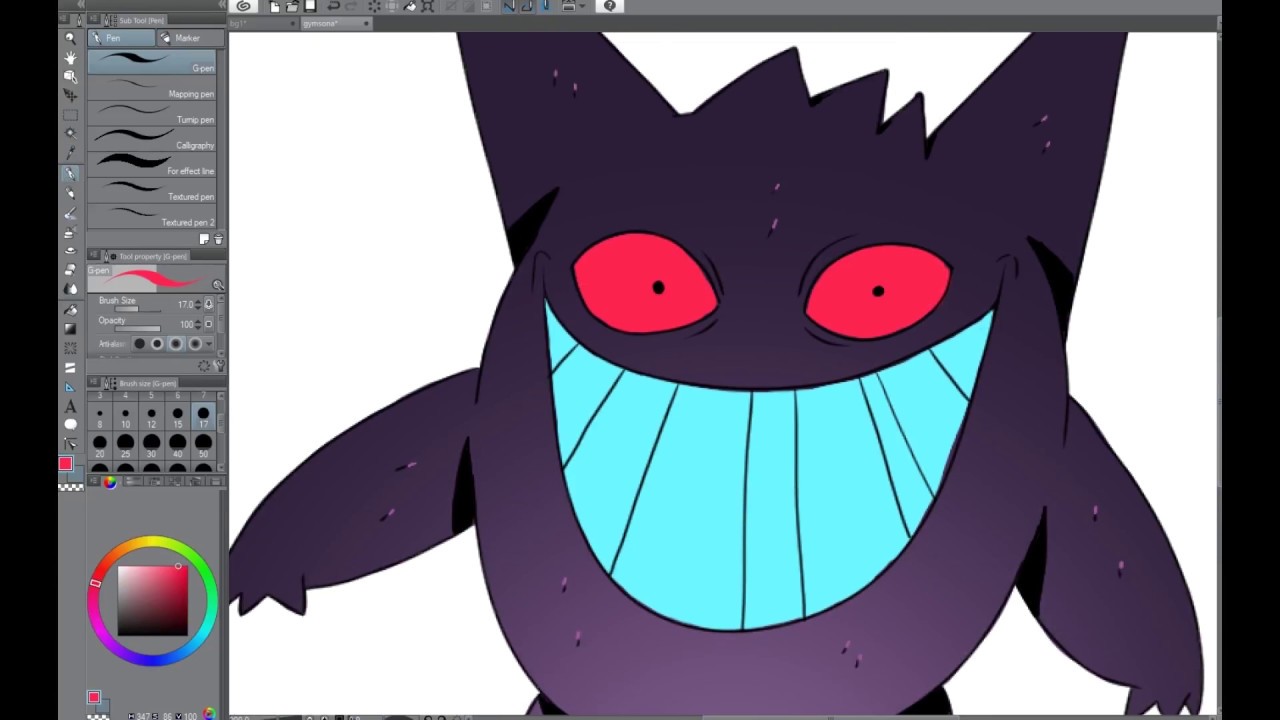Screen dimensions: 1280x720
Task: Open a file from toolbar
Action: pyautogui.click(x=292, y=6)
